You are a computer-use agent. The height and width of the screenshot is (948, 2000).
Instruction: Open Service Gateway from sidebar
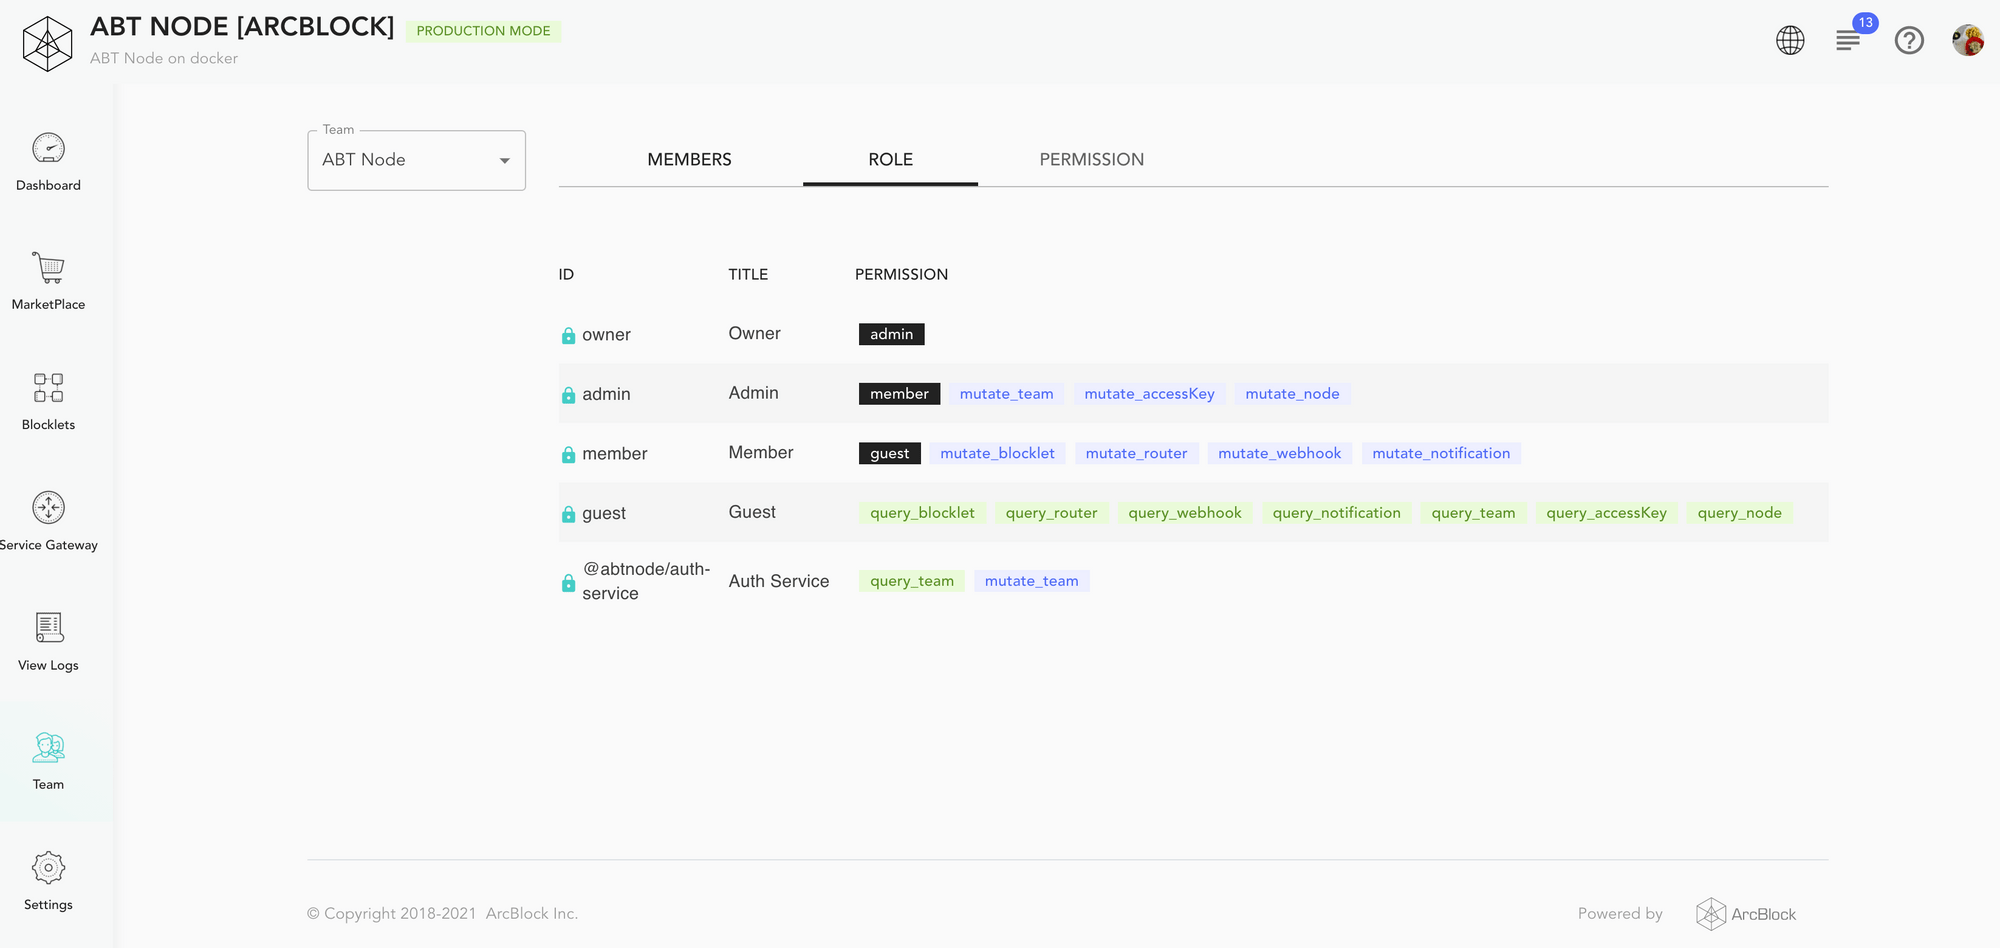pyautogui.click(x=48, y=508)
